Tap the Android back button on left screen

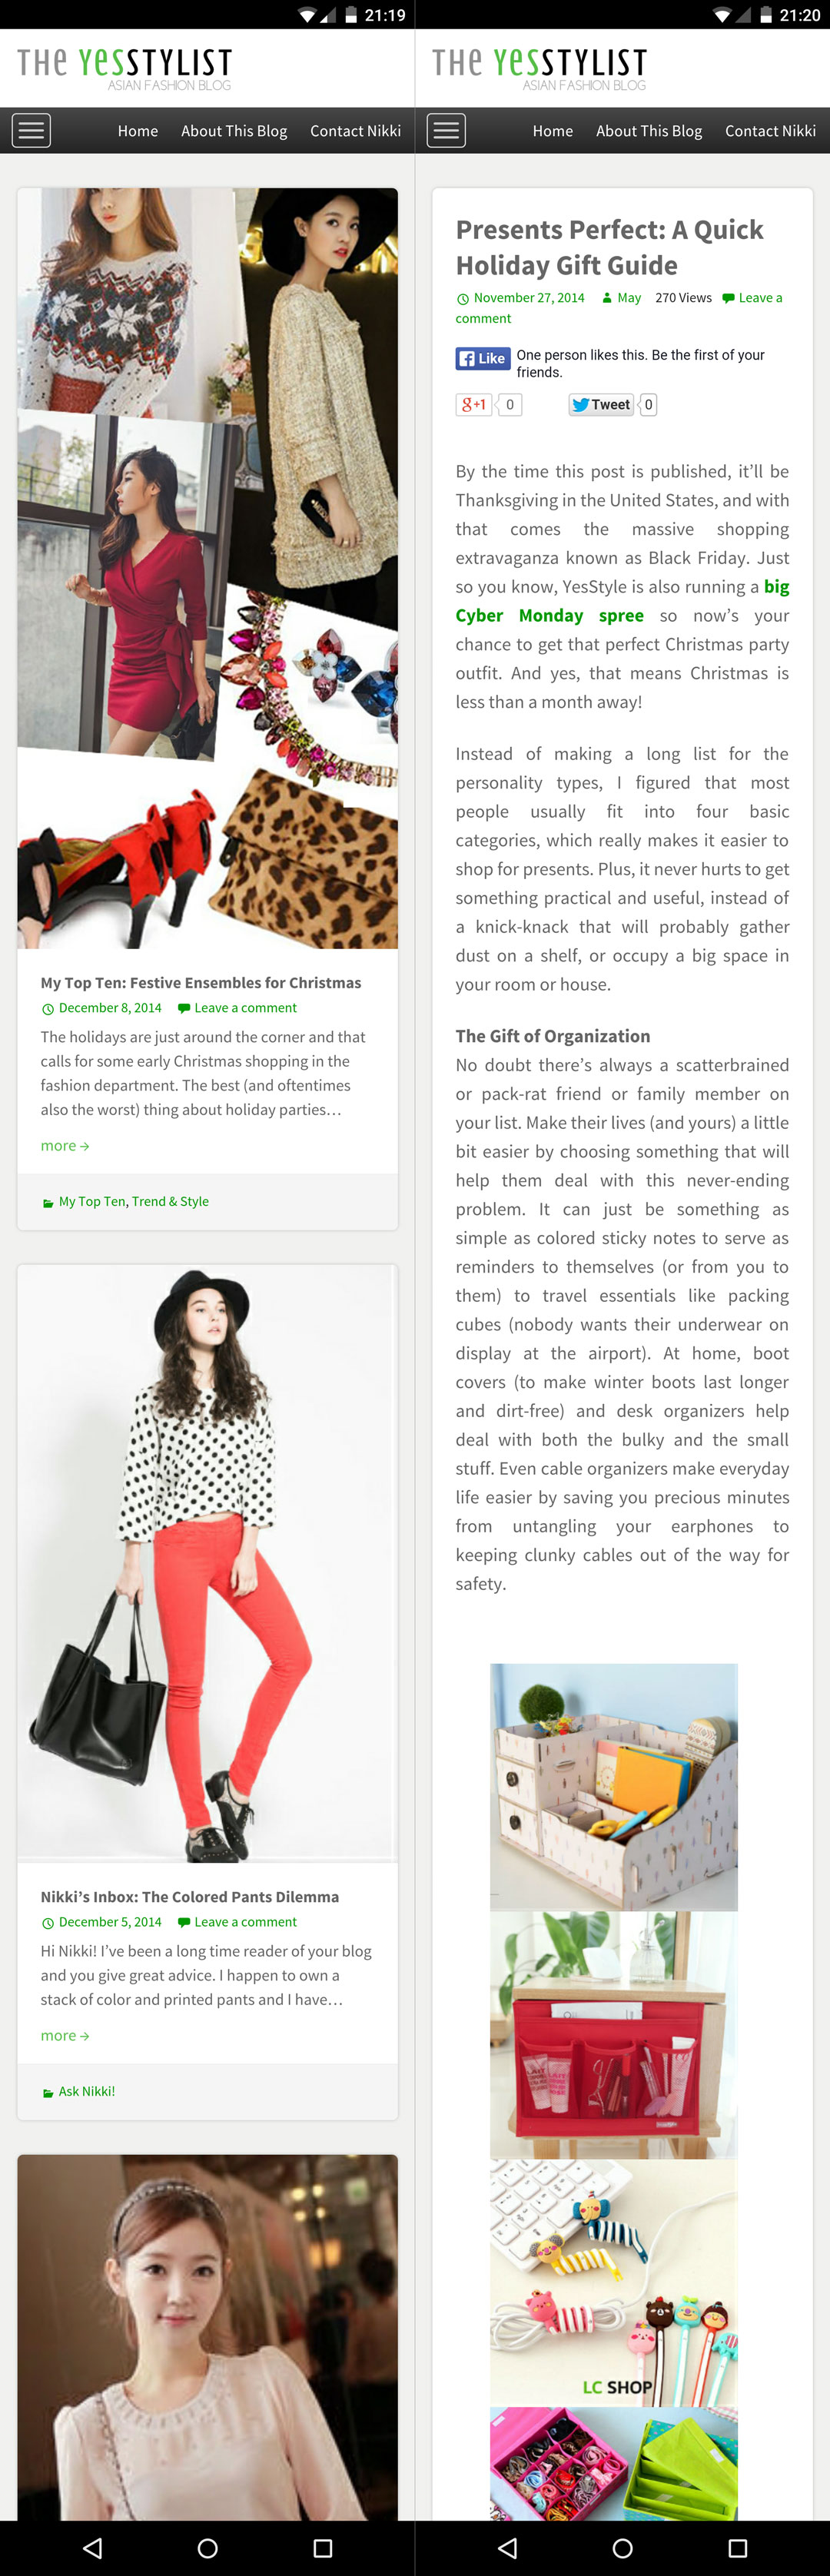click(x=92, y=2547)
